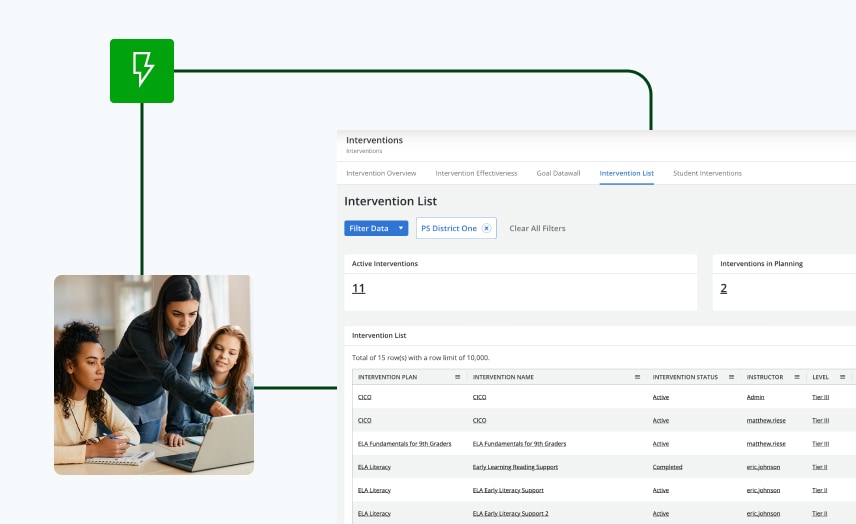Screen dimensions: 856x524
Task: Click 'Active' in ELA Early Literacy Support 2 row
Action: click(661, 514)
